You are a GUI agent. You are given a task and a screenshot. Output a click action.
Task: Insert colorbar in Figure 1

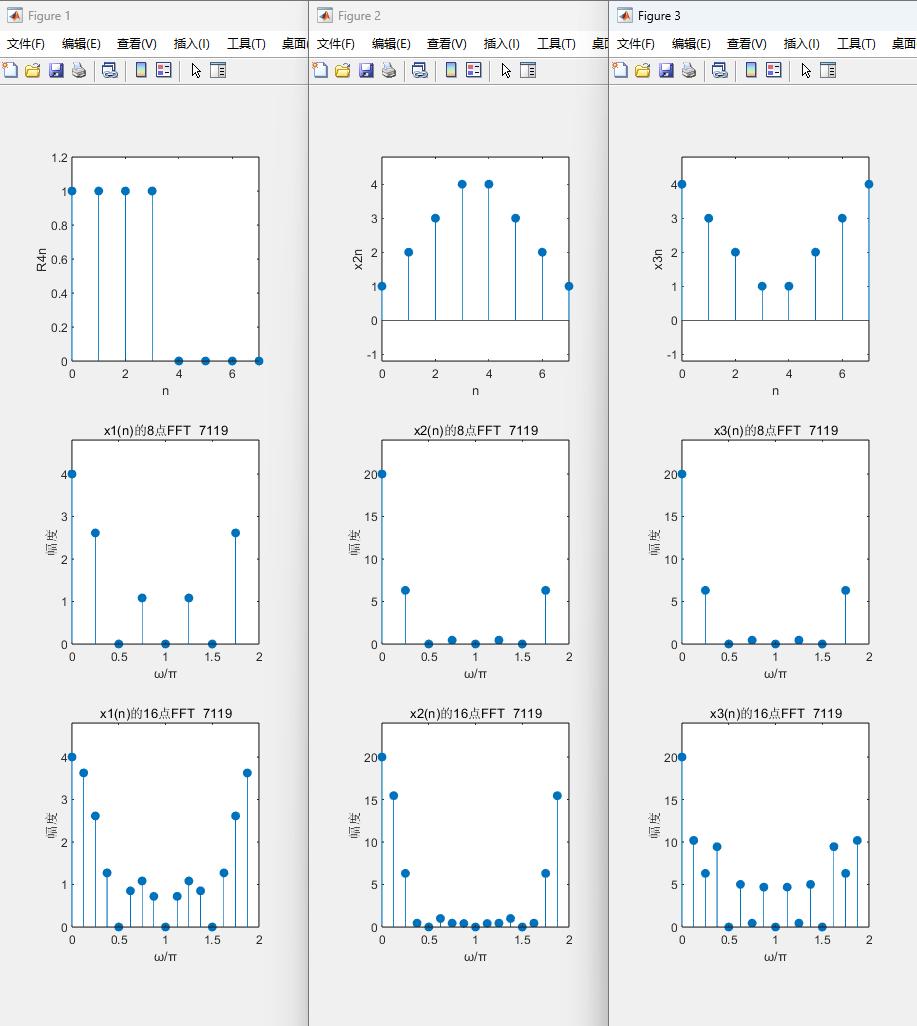[x=141, y=70]
